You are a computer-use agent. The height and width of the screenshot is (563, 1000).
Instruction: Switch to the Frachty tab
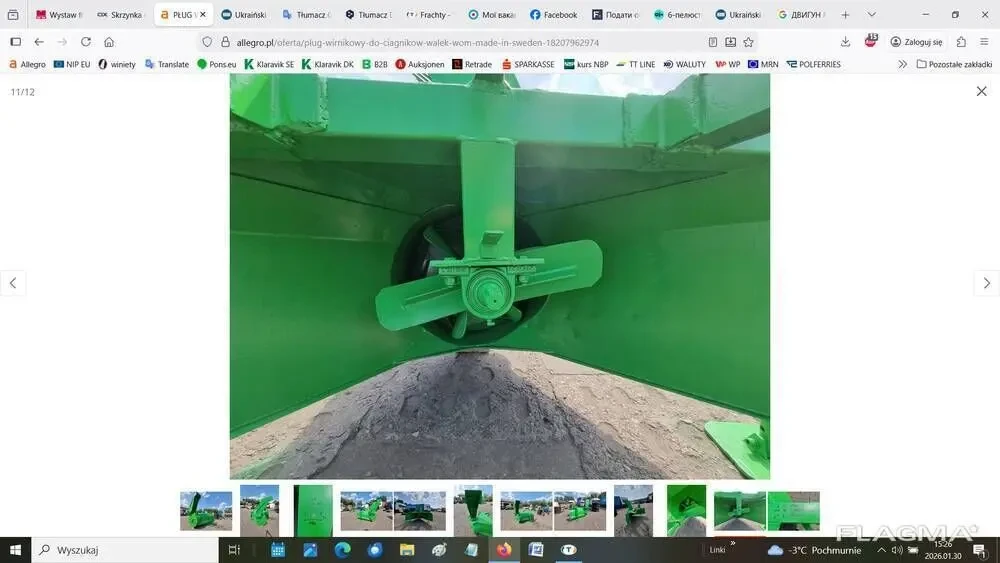point(427,15)
